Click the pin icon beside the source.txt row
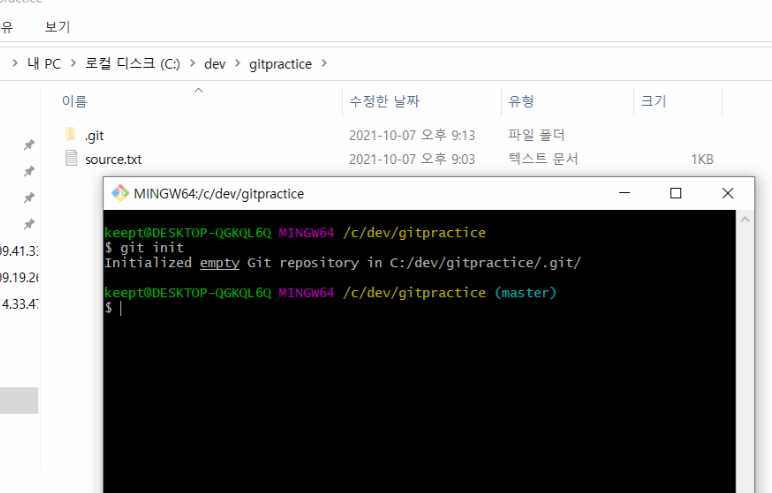 click(29, 171)
